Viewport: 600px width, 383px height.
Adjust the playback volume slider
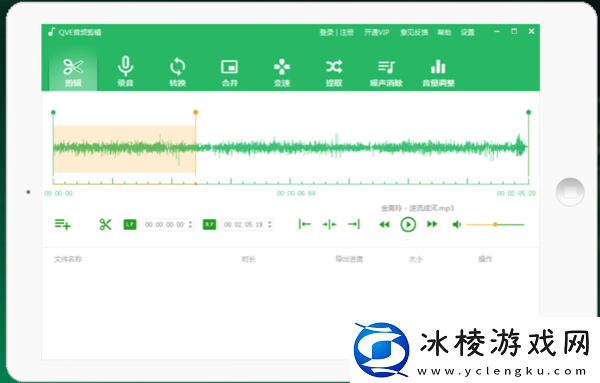[495, 225]
